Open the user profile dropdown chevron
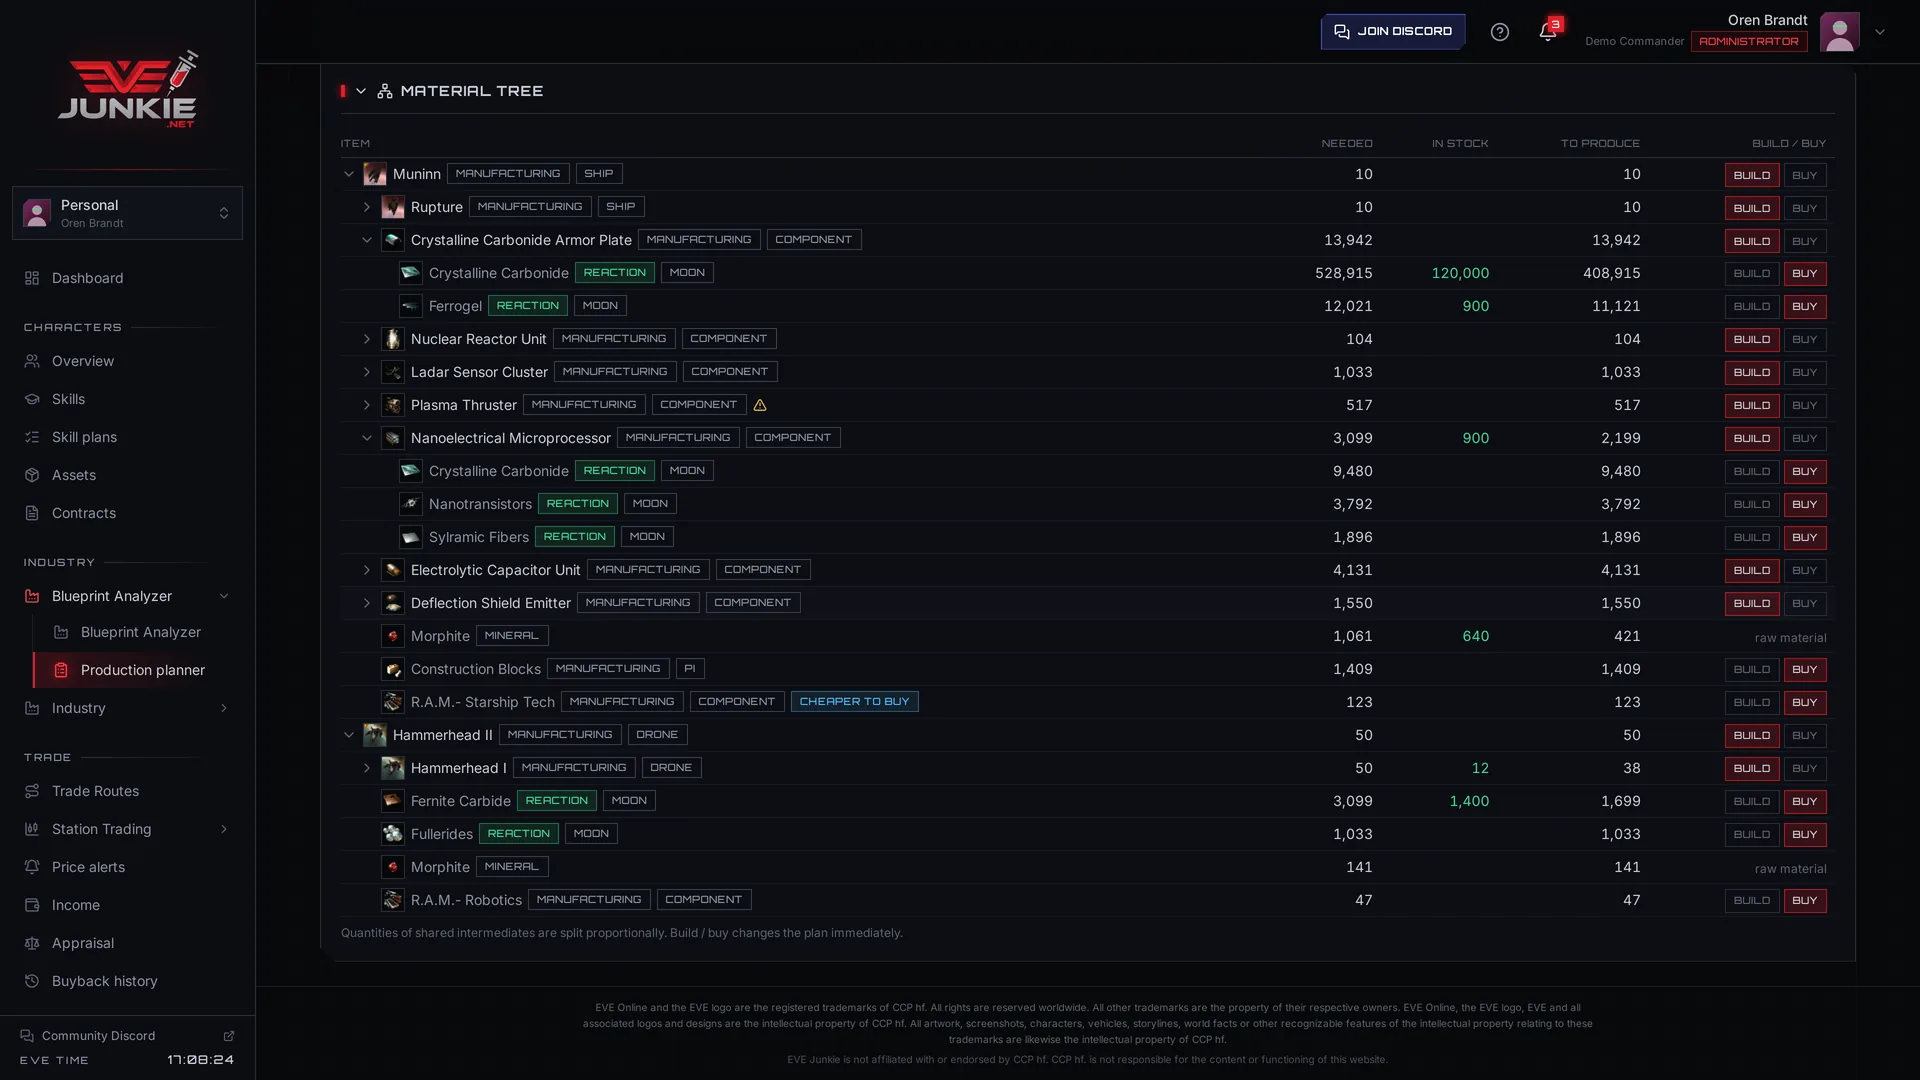 click(x=1880, y=32)
